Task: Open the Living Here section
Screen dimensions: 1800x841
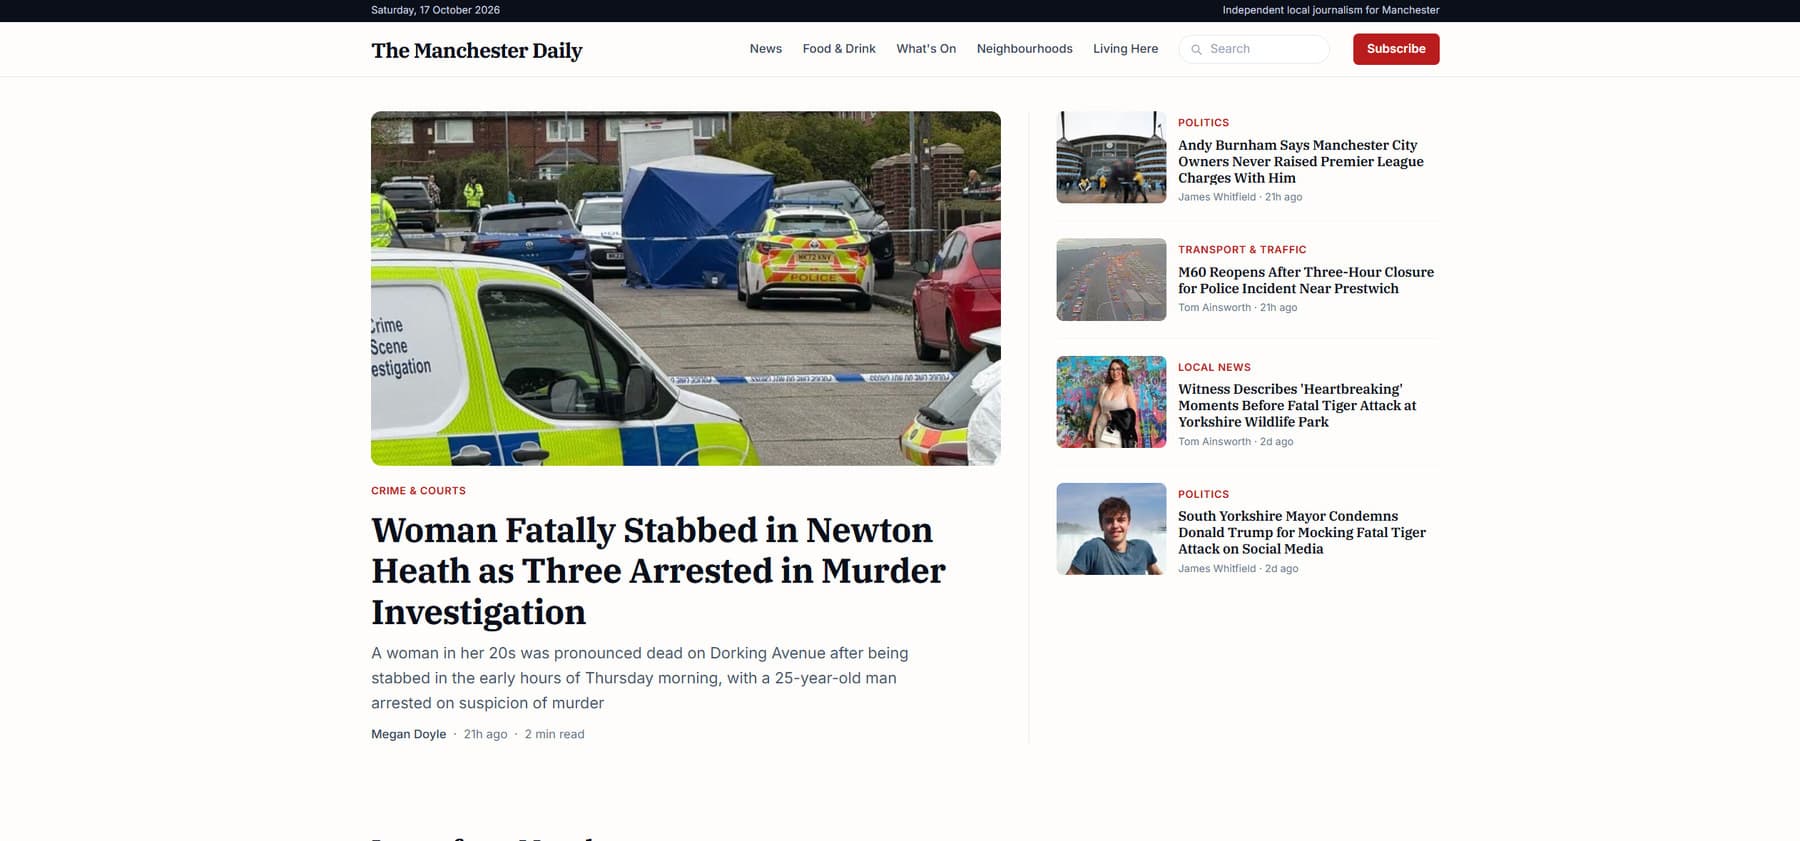Action: pyautogui.click(x=1125, y=49)
